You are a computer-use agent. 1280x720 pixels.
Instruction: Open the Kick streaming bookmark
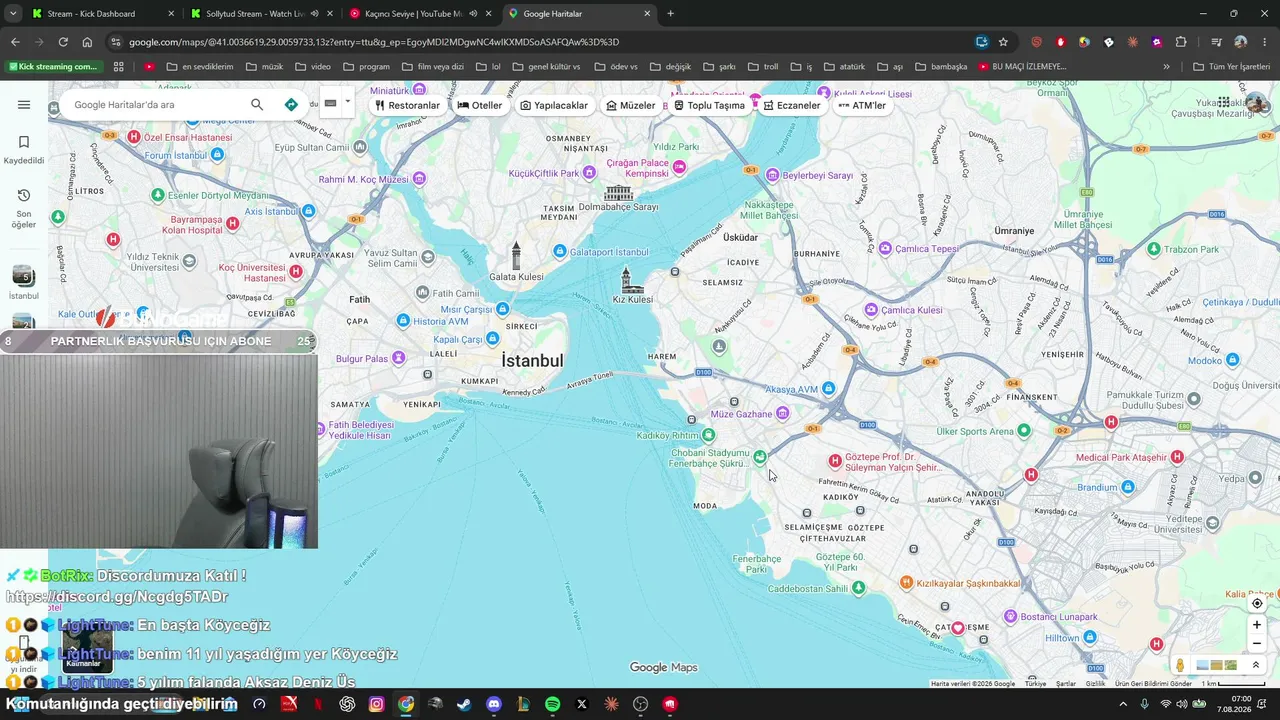53,67
